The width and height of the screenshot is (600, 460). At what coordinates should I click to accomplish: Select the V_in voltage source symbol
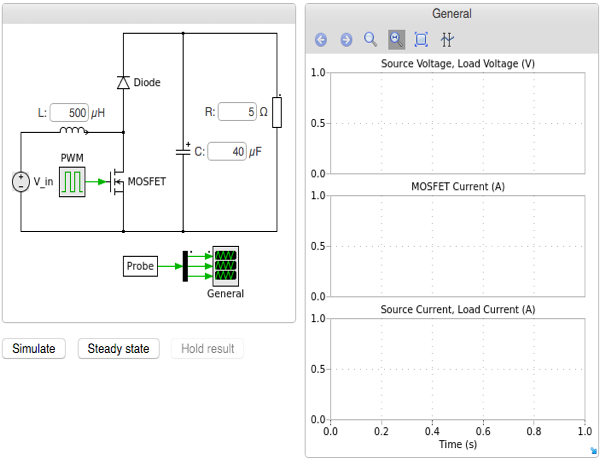pyautogui.click(x=21, y=182)
